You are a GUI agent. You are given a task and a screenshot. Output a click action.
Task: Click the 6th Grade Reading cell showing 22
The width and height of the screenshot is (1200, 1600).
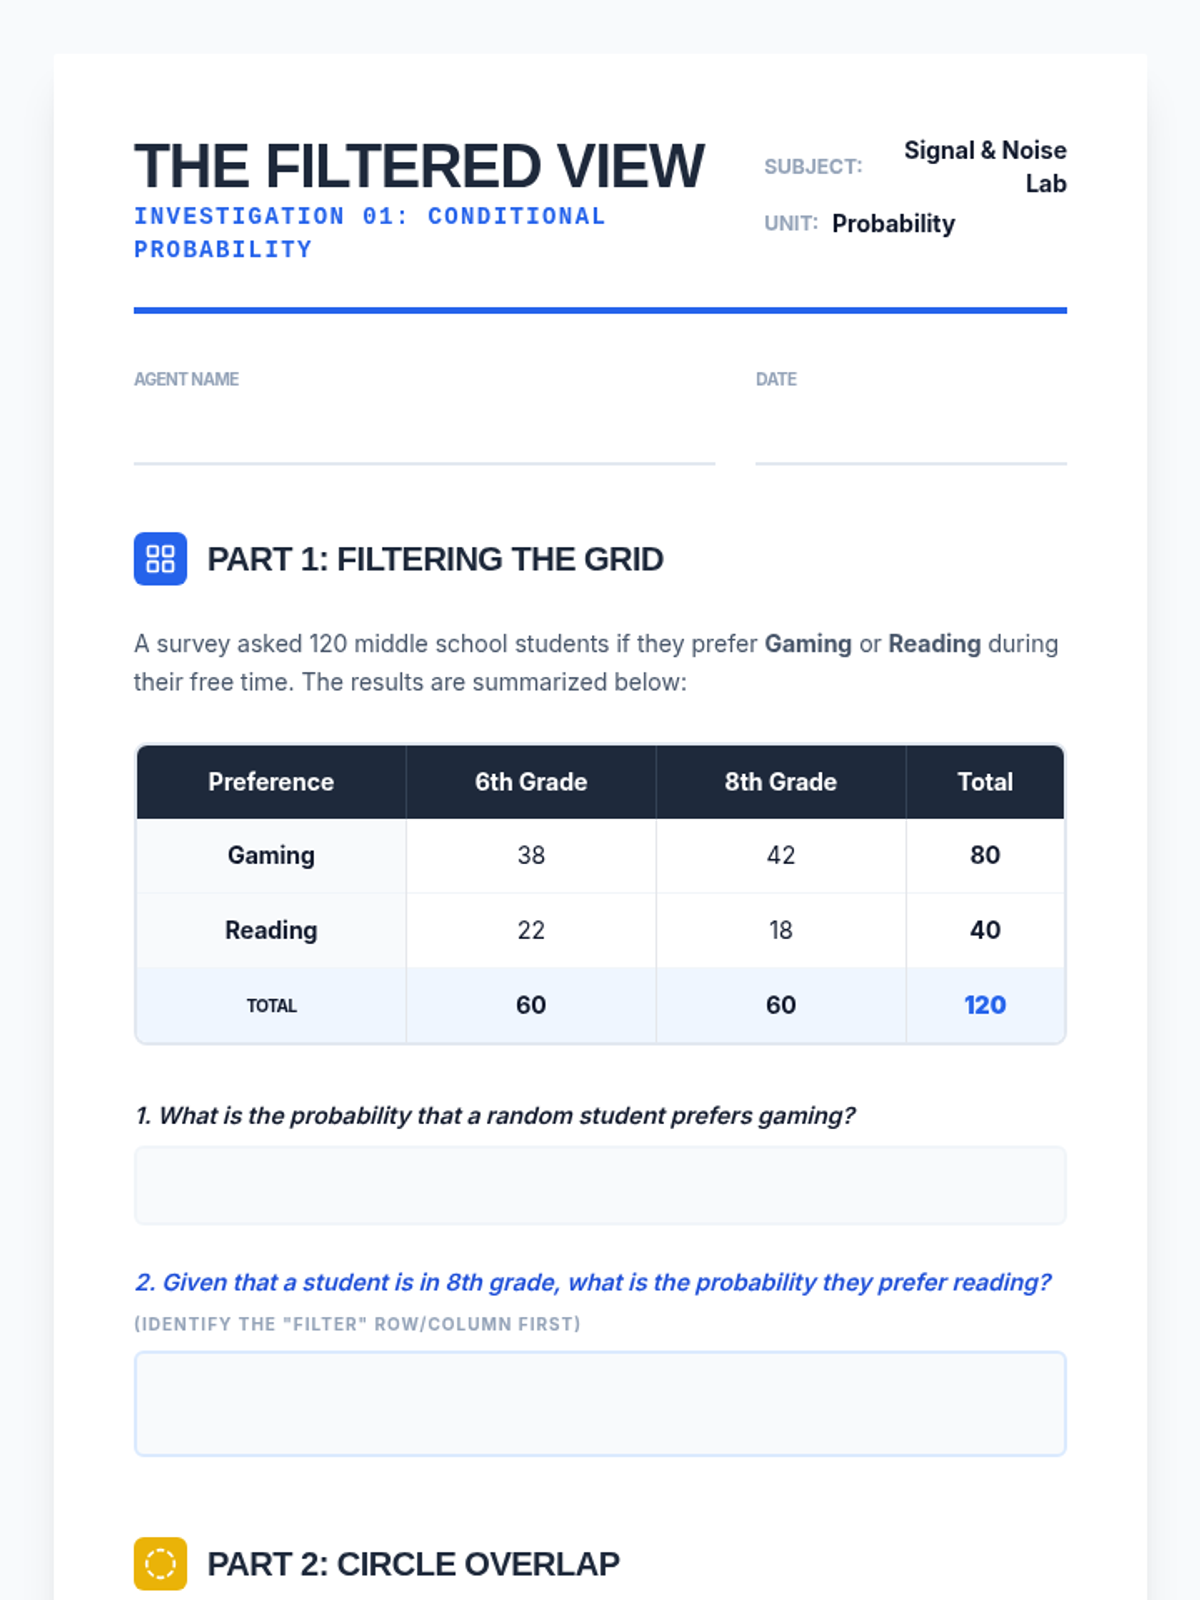531,930
